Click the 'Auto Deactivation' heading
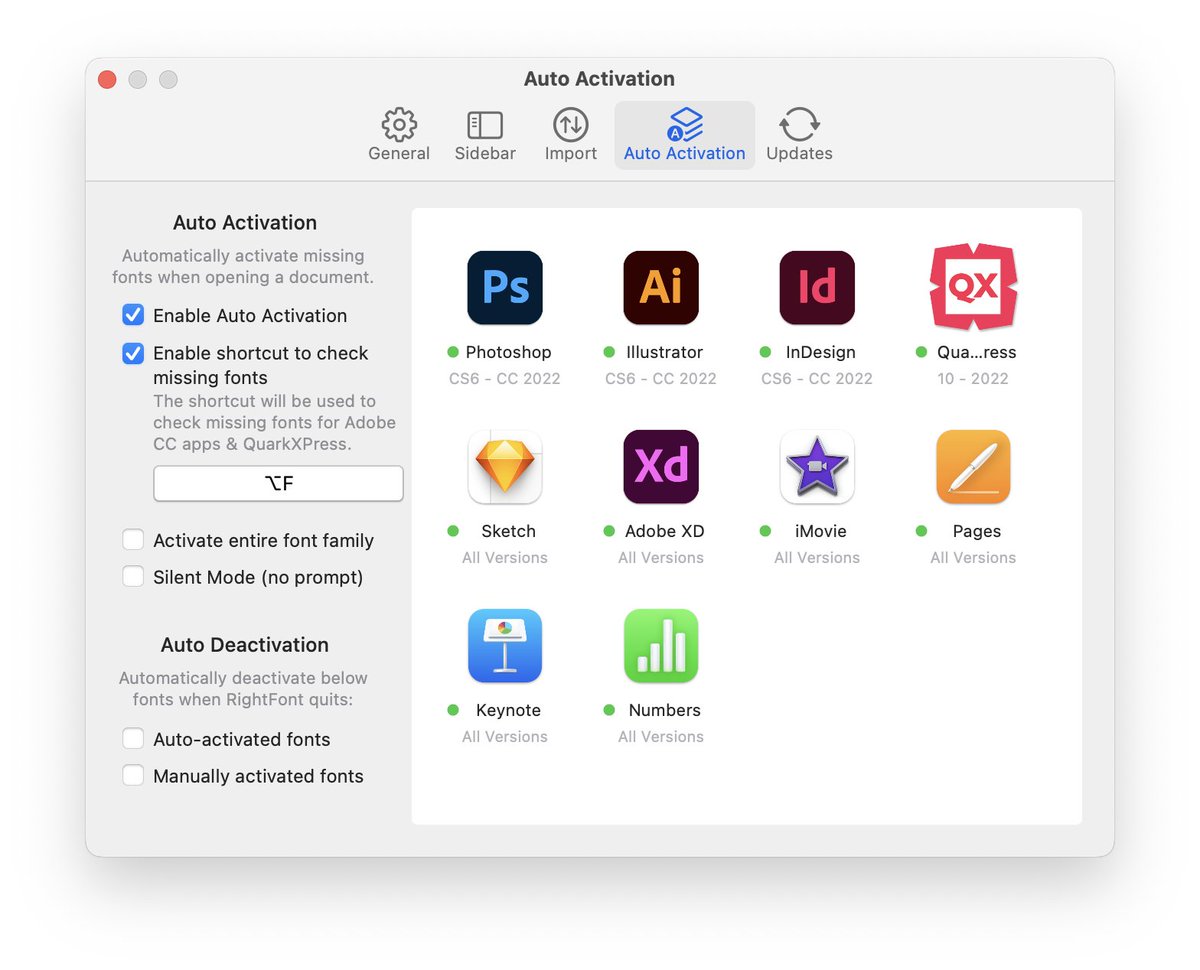The height and width of the screenshot is (970, 1200). (245, 645)
